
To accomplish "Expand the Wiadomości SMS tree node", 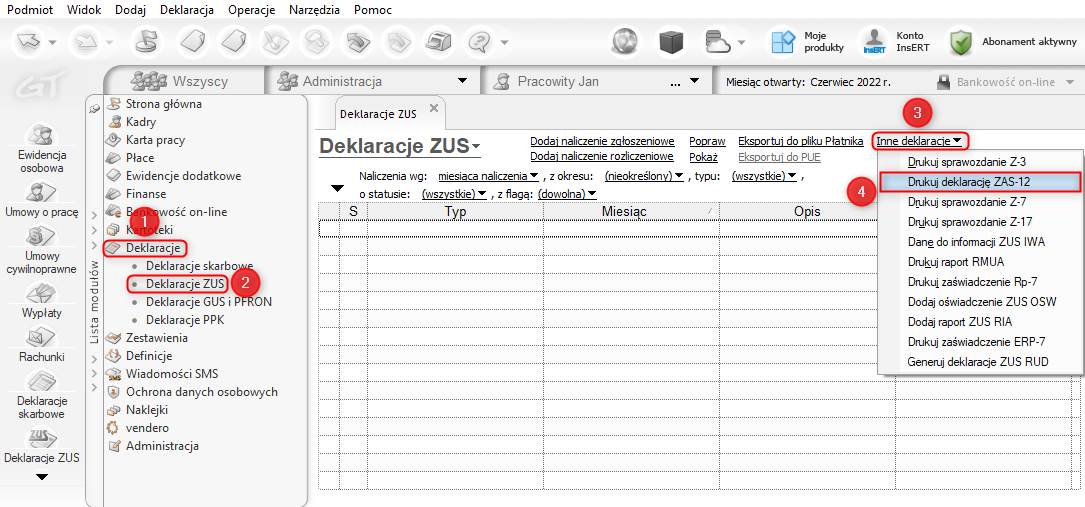I will (95, 374).
